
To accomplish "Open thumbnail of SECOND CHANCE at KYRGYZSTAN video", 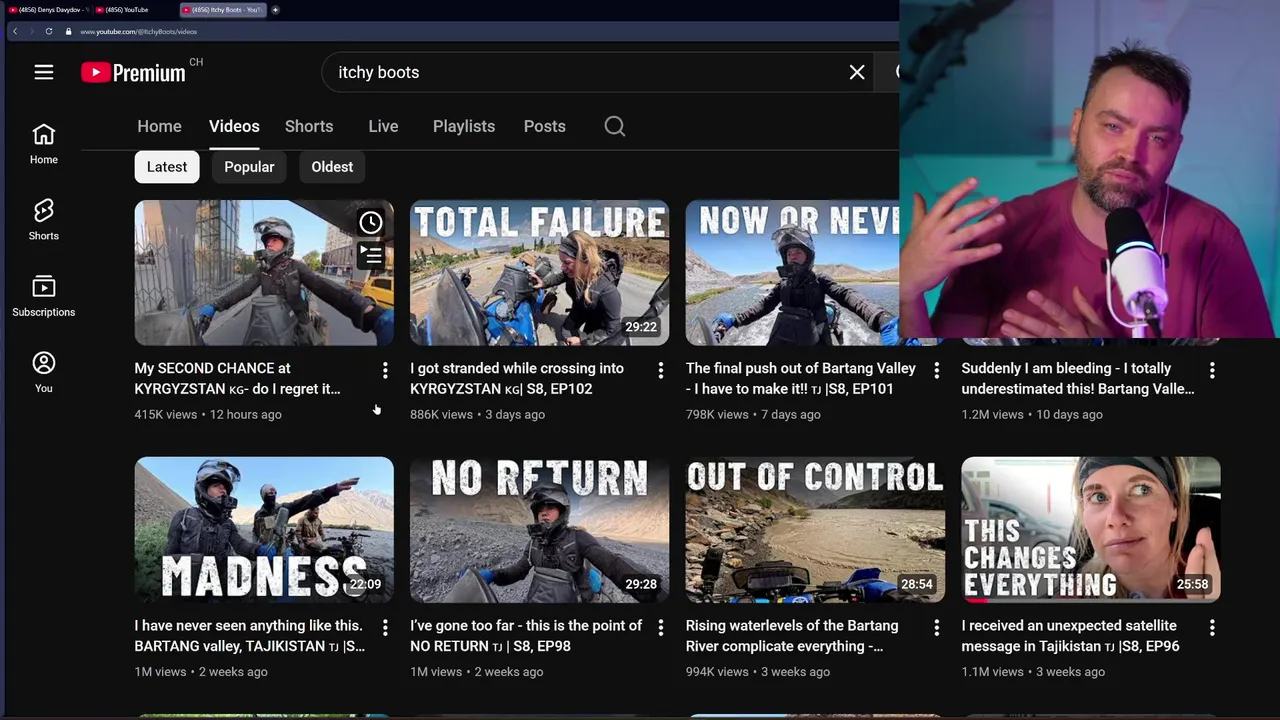I will [264, 273].
